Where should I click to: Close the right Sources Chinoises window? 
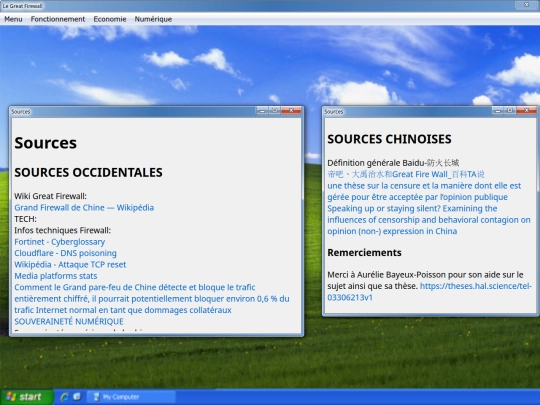[x=527, y=111]
